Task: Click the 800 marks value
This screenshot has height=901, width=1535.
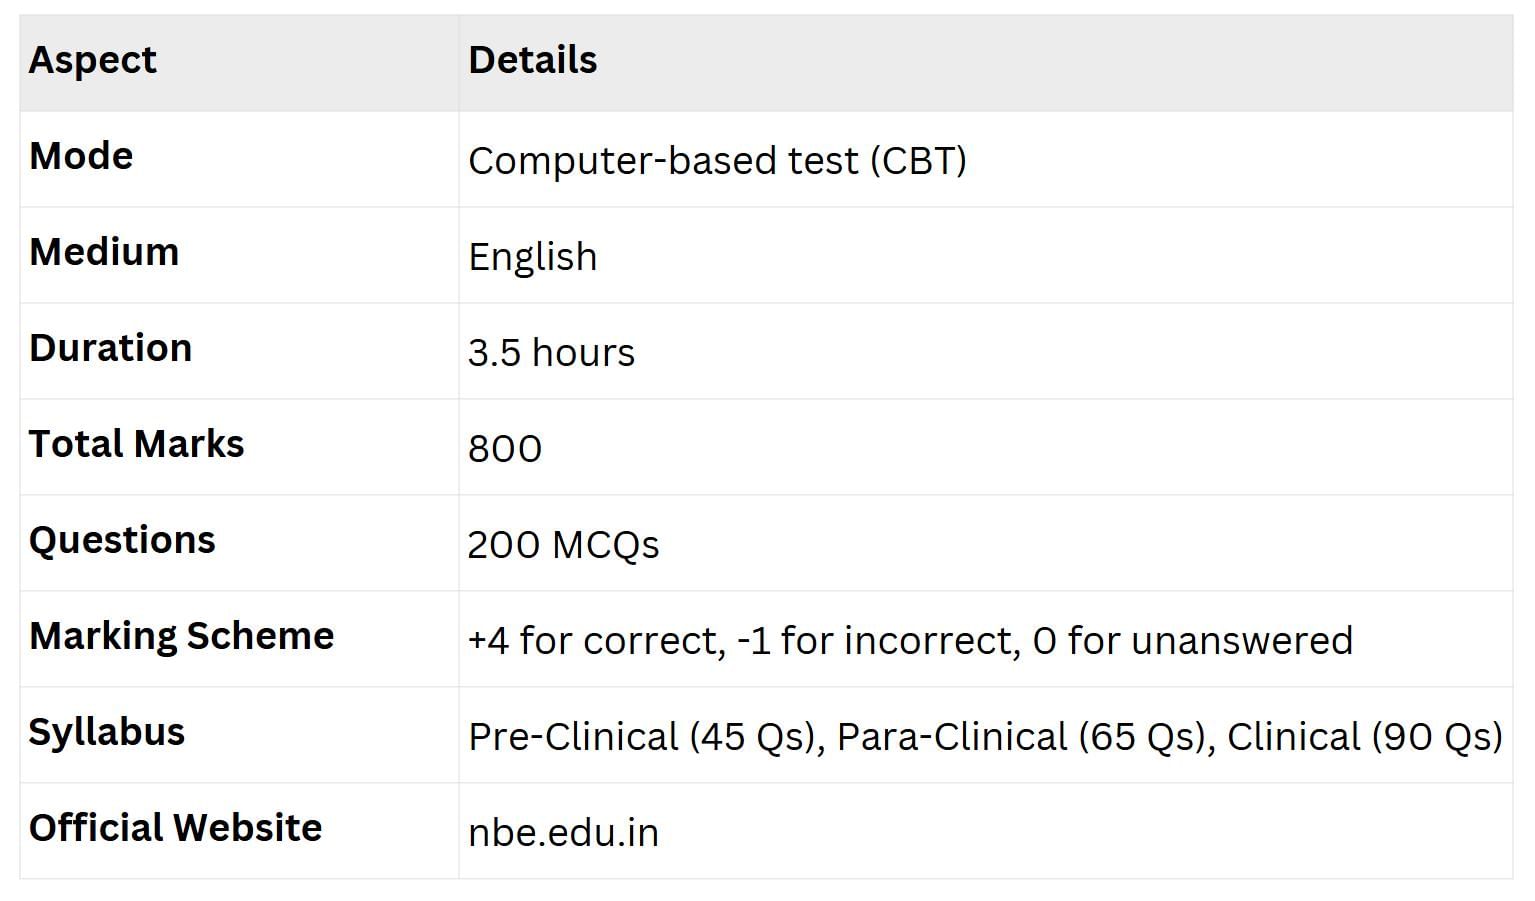Action: [x=505, y=449]
